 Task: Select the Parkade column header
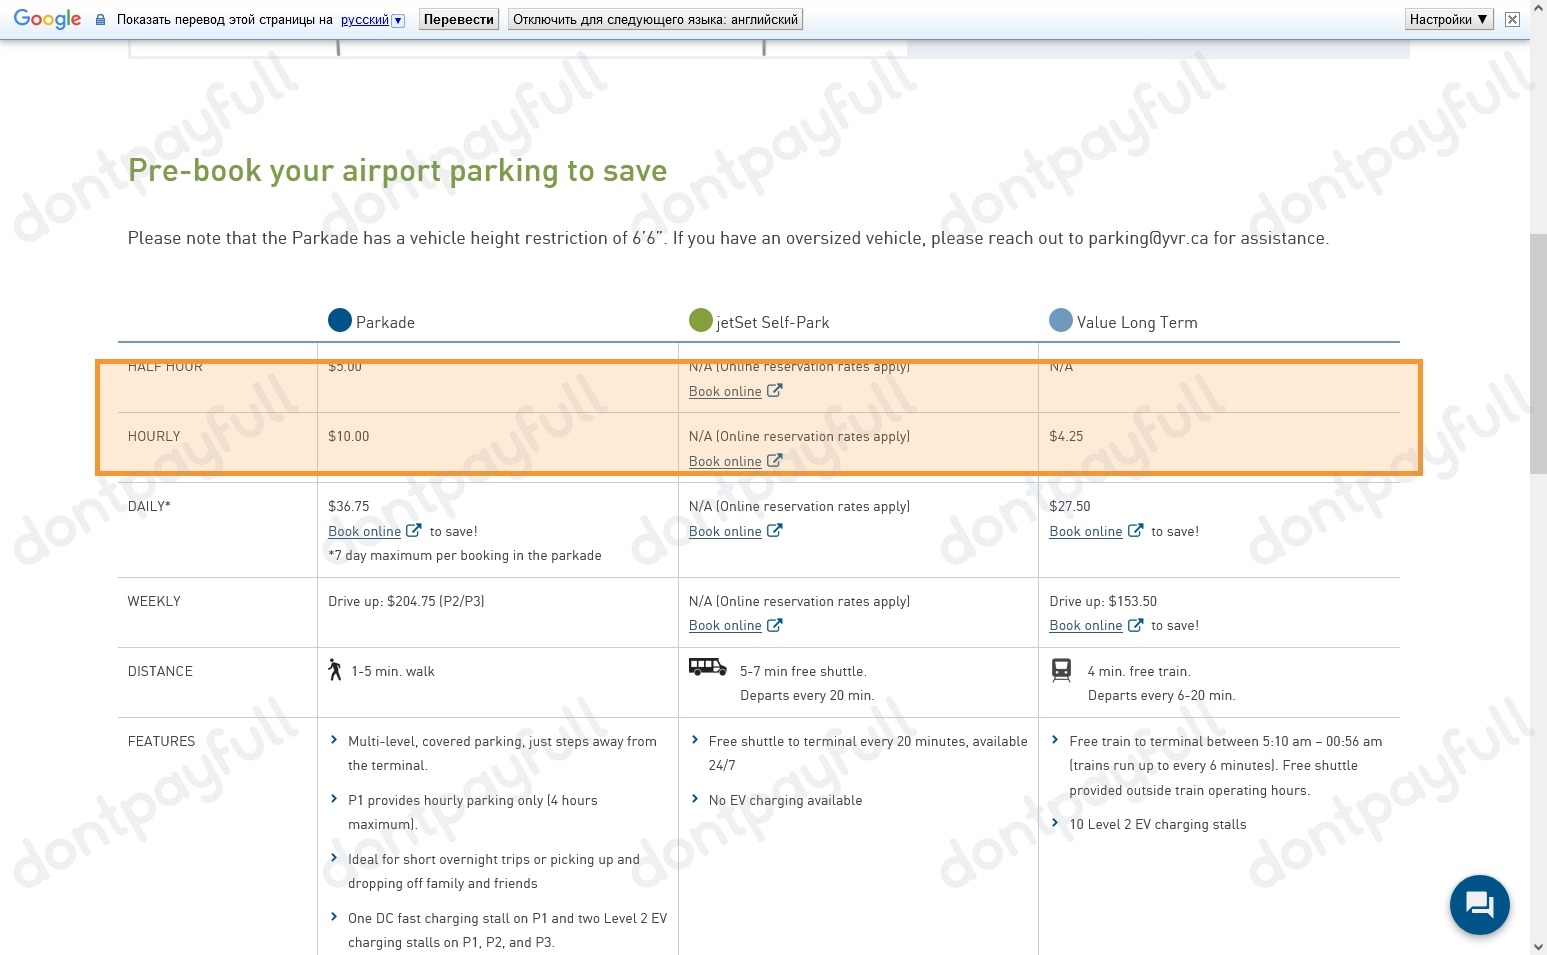click(386, 321)
